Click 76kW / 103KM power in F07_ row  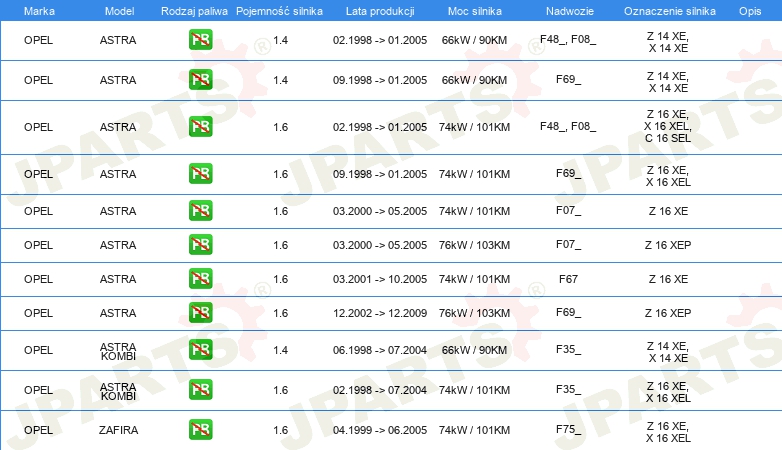[x=474, y=245]
